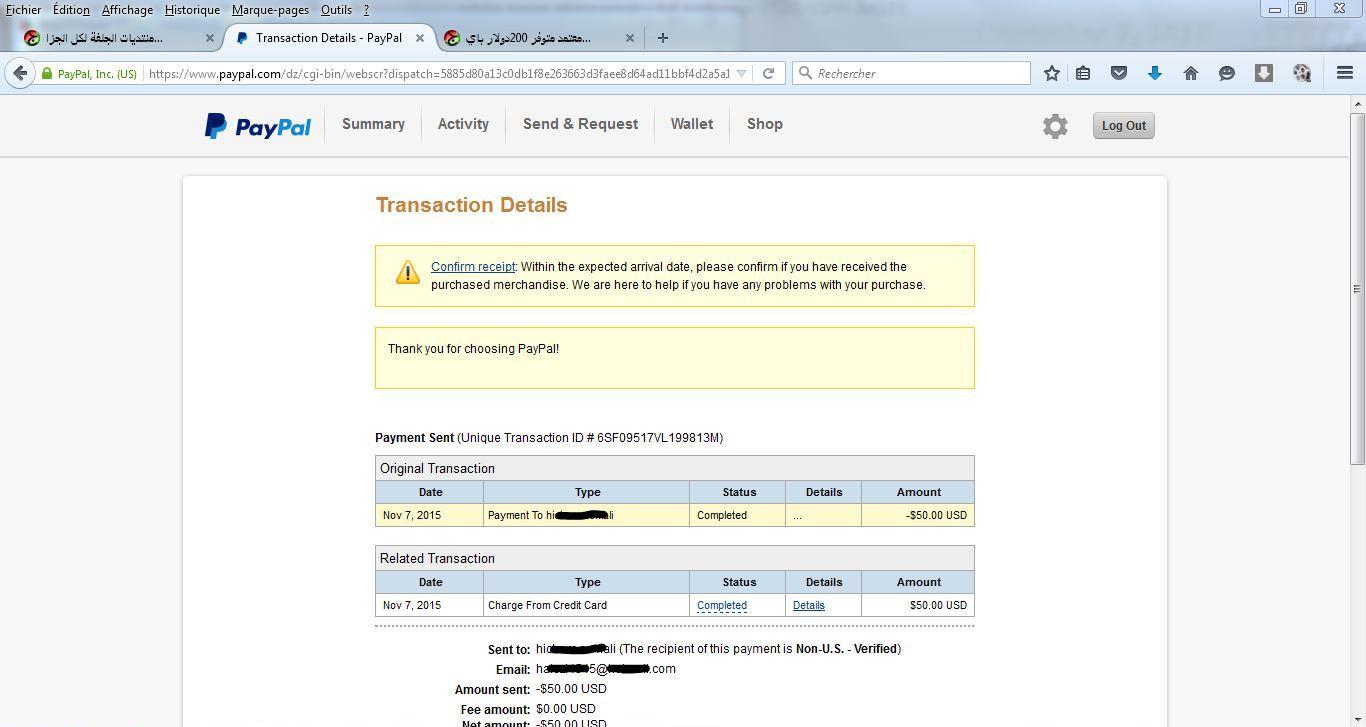Click the 'PayPal, Inc. (US)' identity label
The height and width of the screenshot is (727, 1366).
click(x=97, y=74)
